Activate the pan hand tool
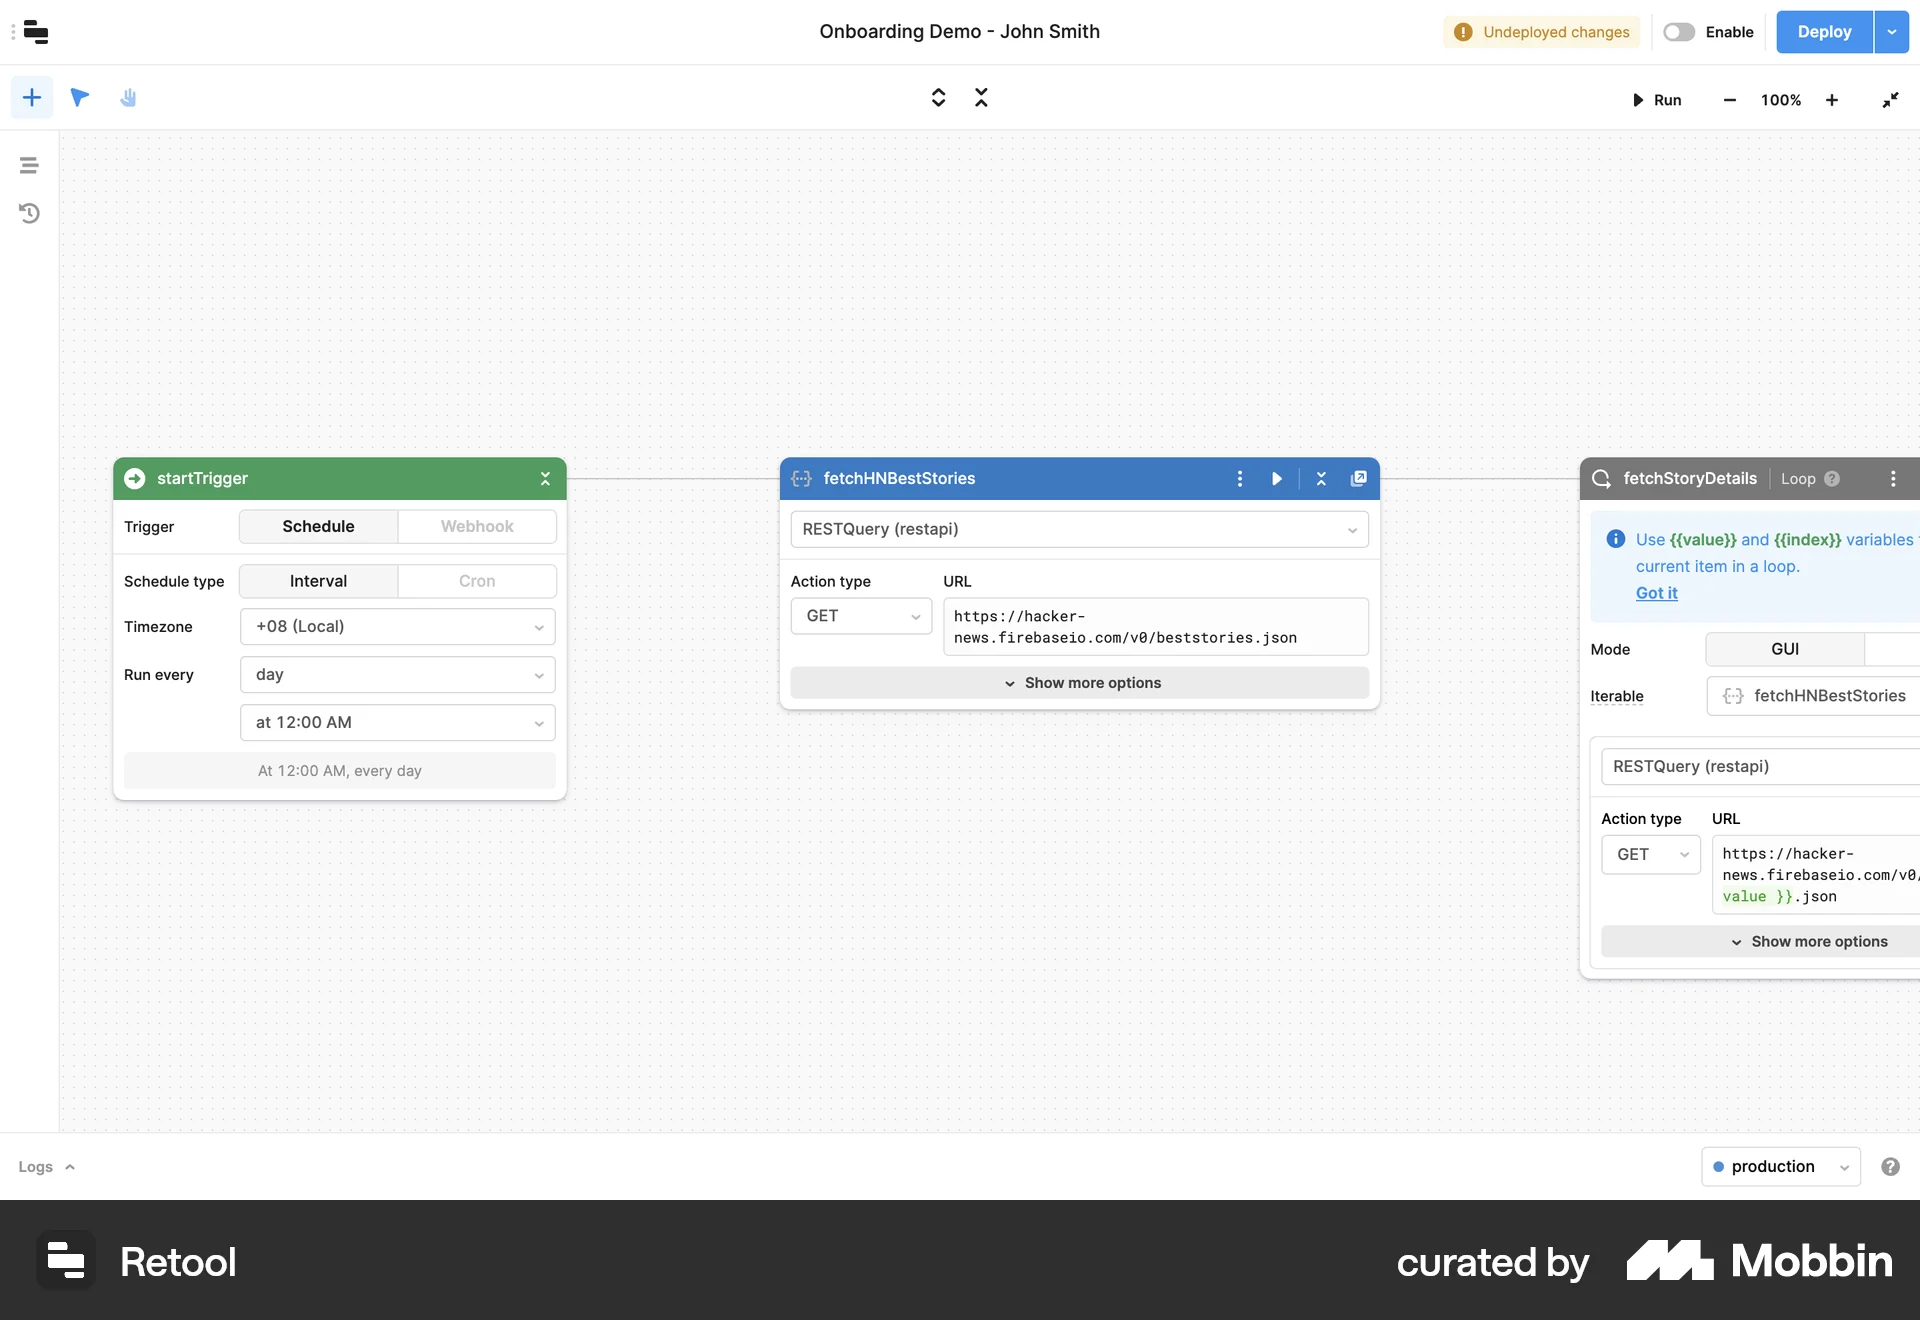Screen dimensions: 1920x1320 128,97
